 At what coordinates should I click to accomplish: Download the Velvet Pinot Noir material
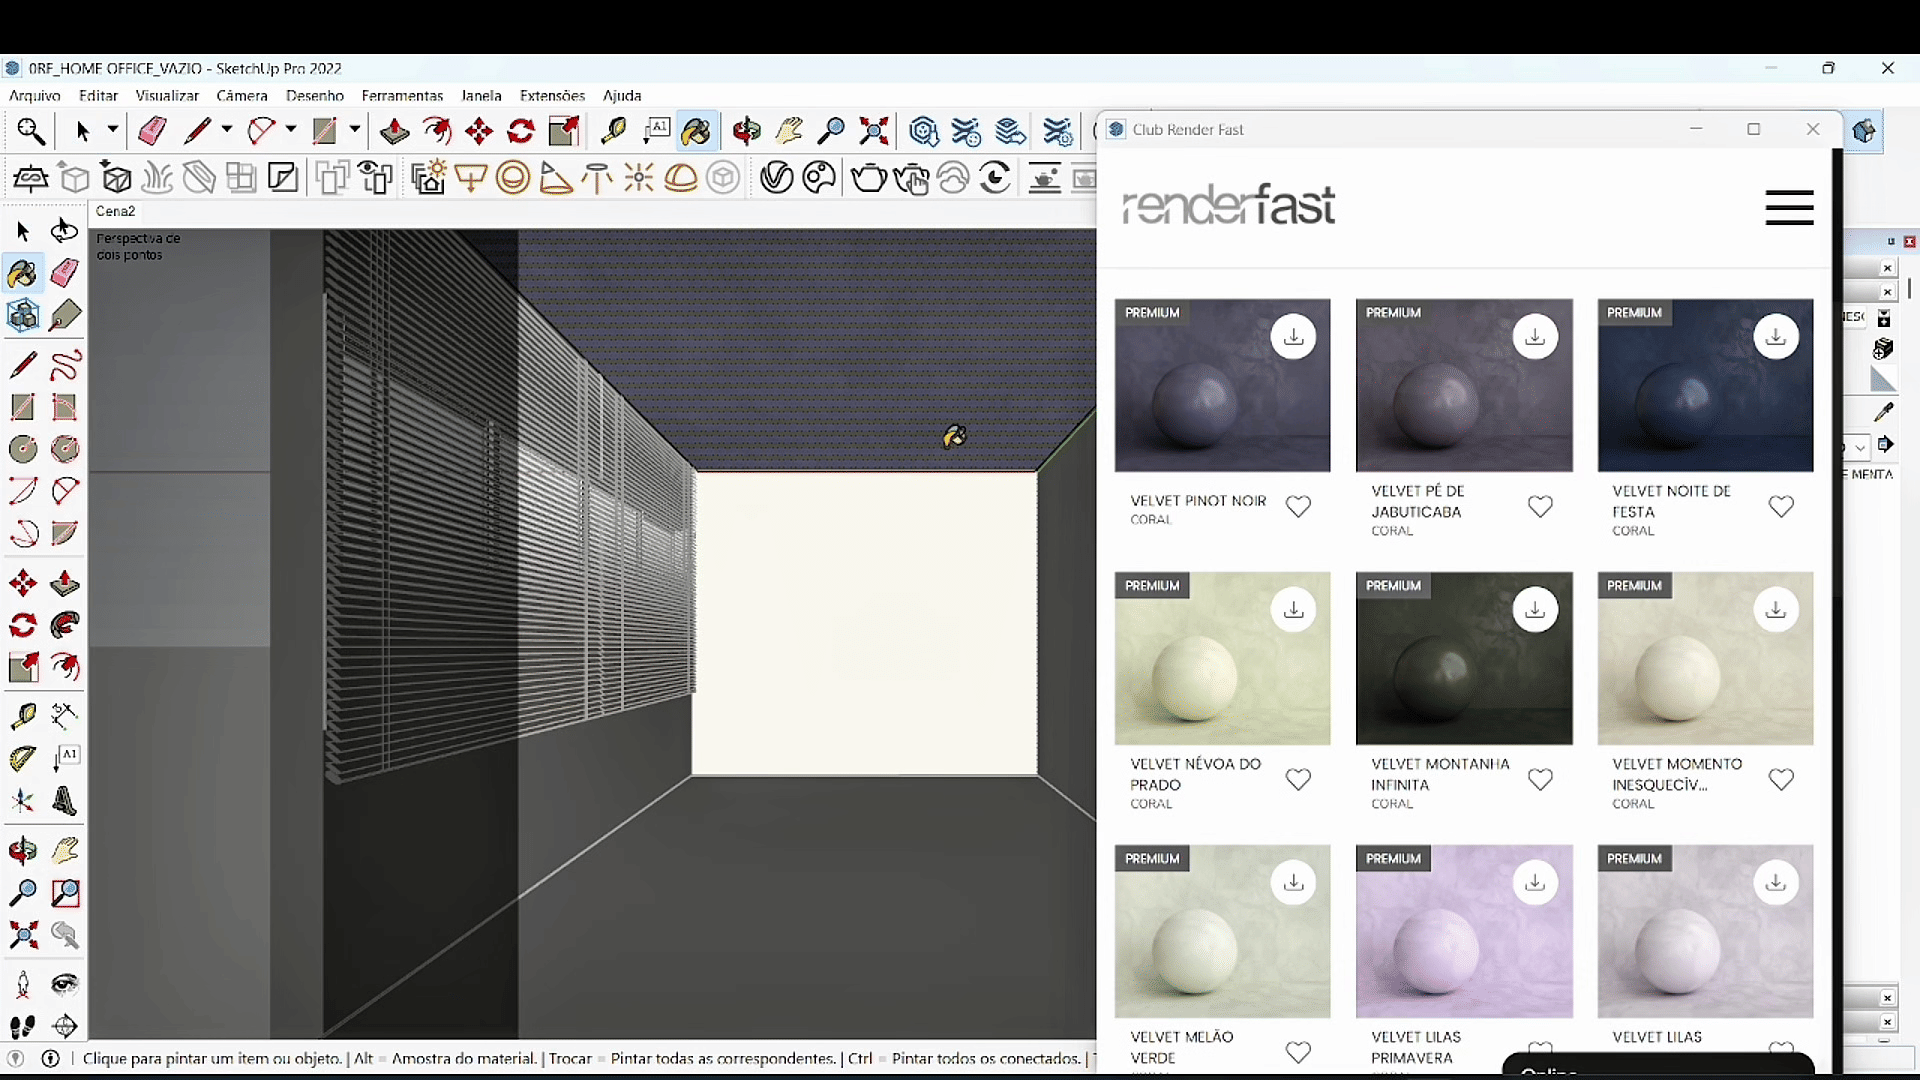point(1294,337)
